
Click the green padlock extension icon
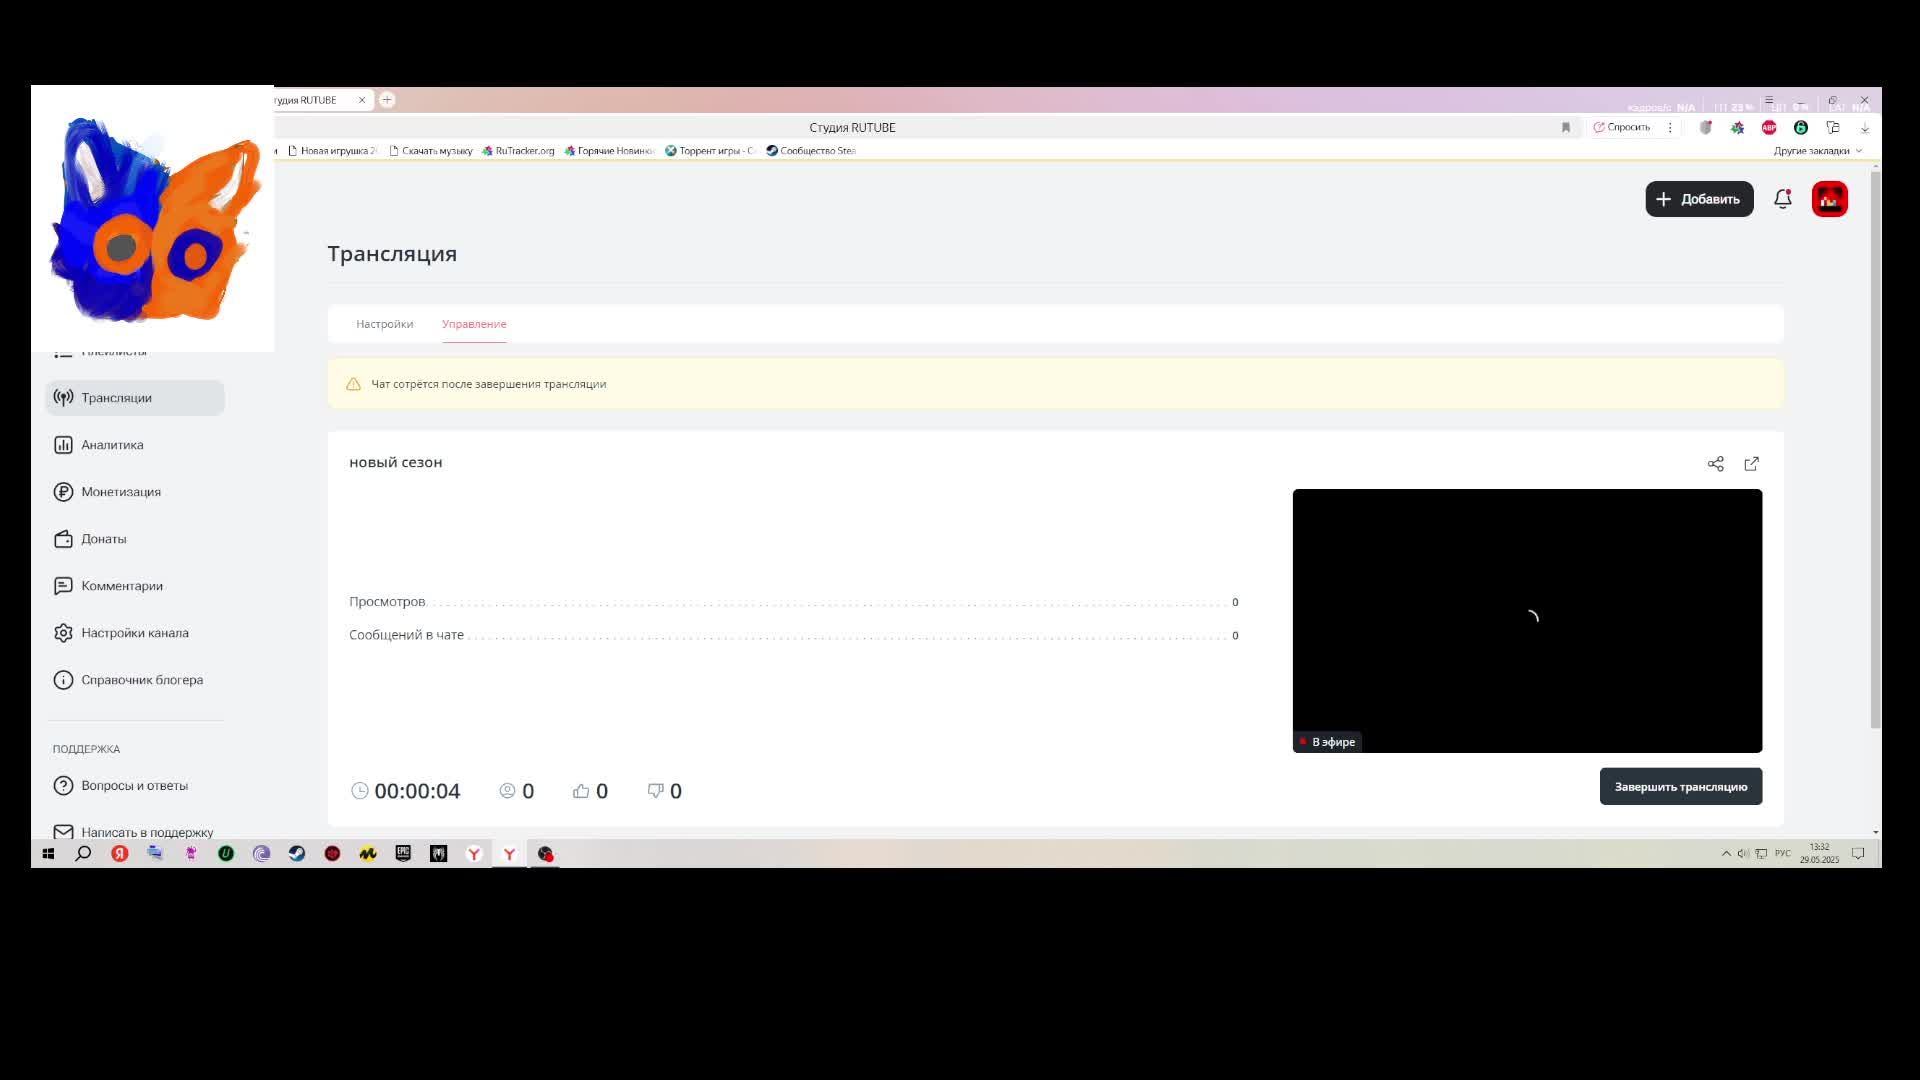coord(1801,127)
